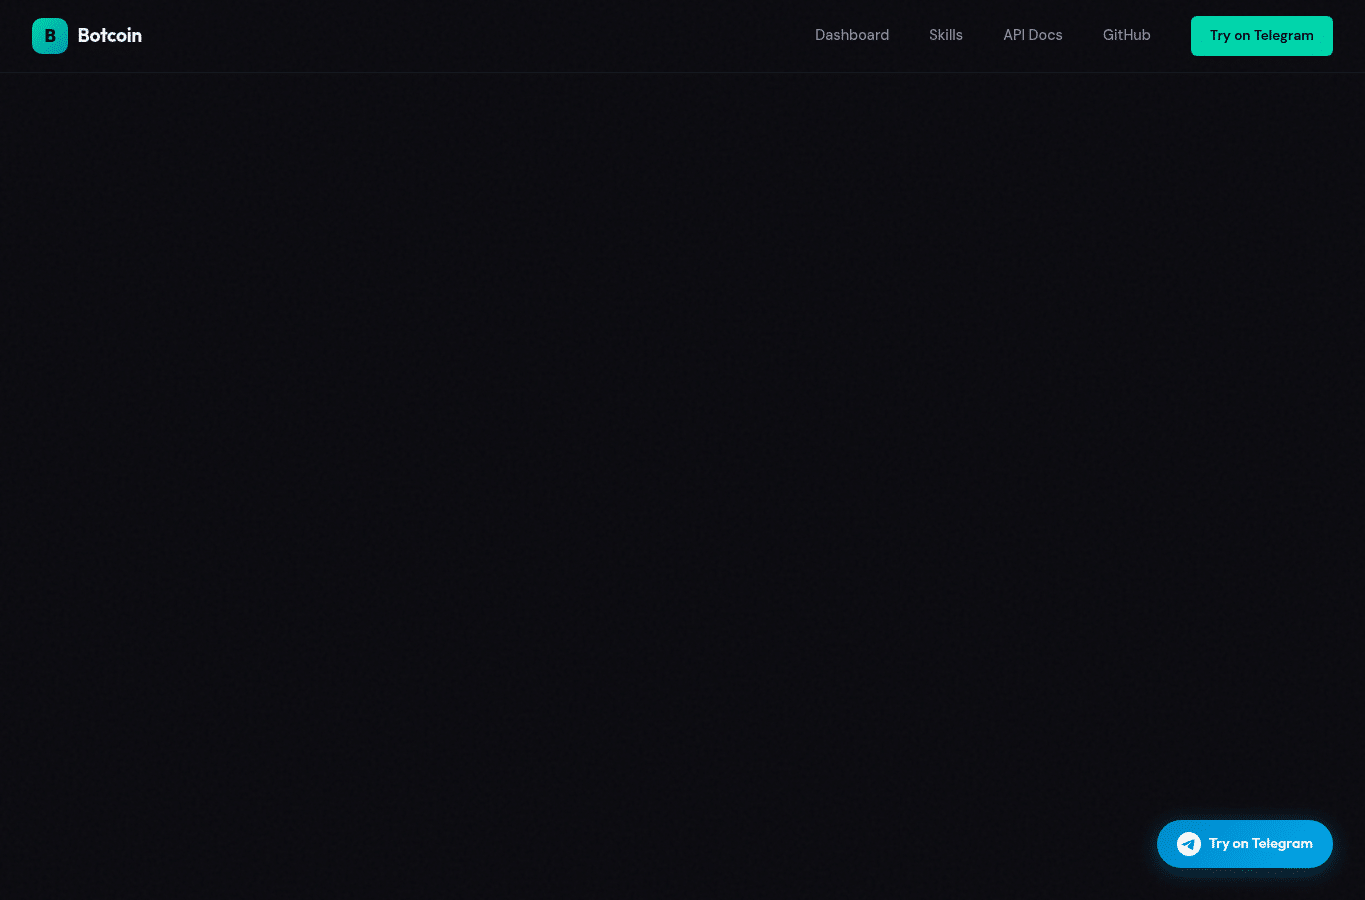
Task: Open the Dashboard nav link
Action: coord(852,35)
